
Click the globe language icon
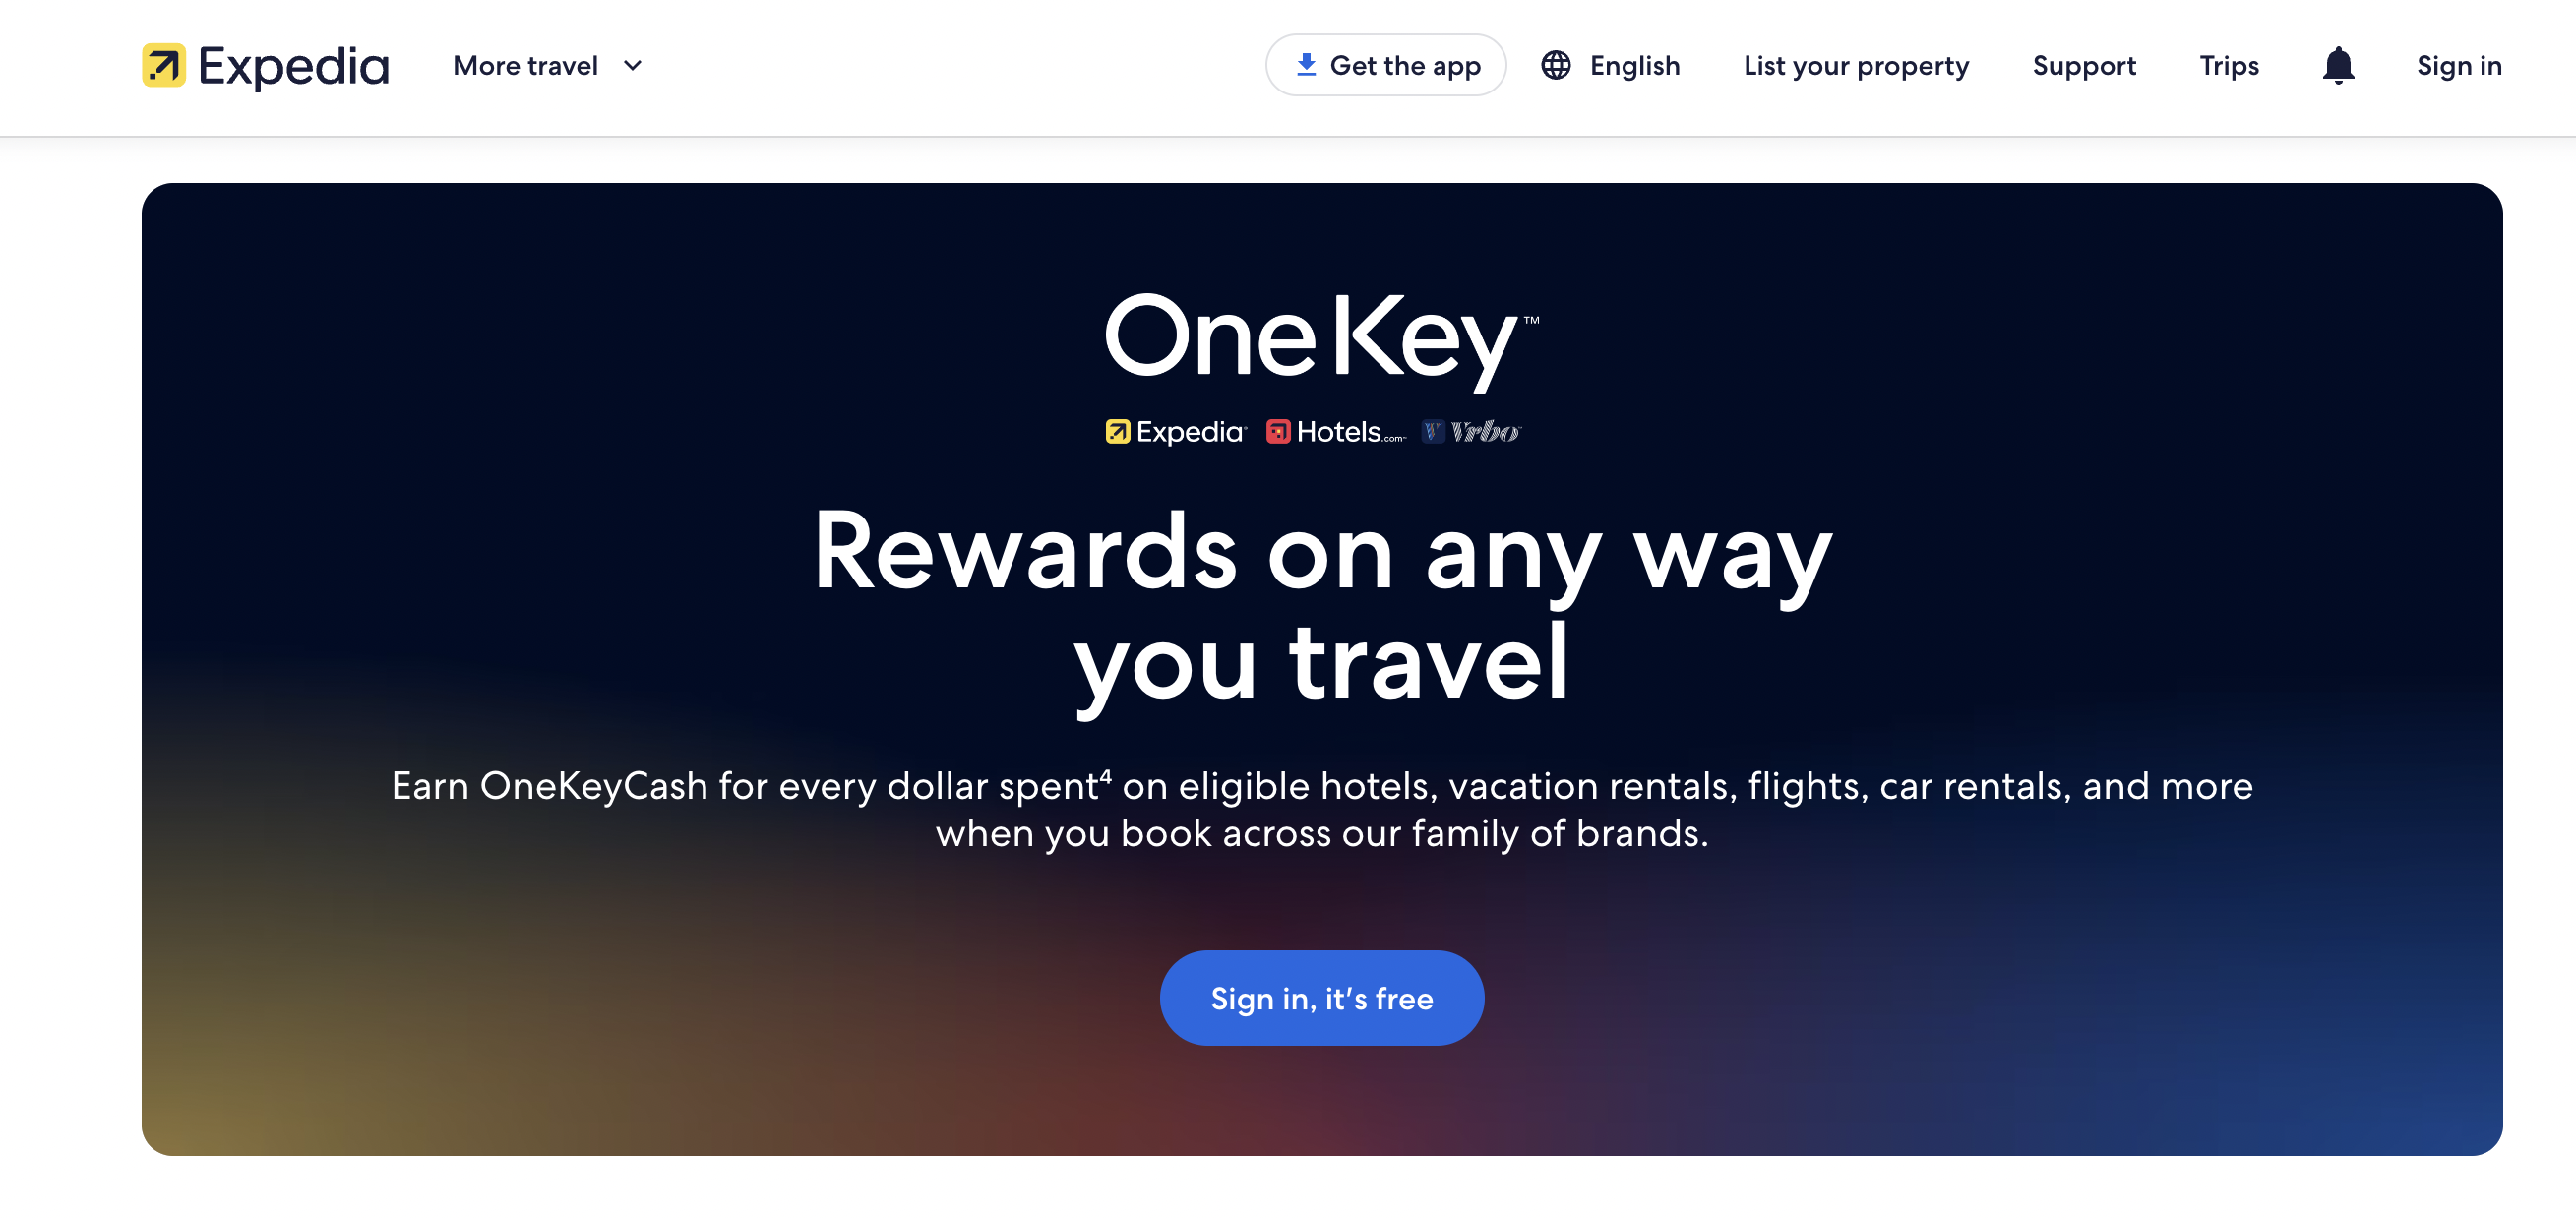[x=1556, y=66]
